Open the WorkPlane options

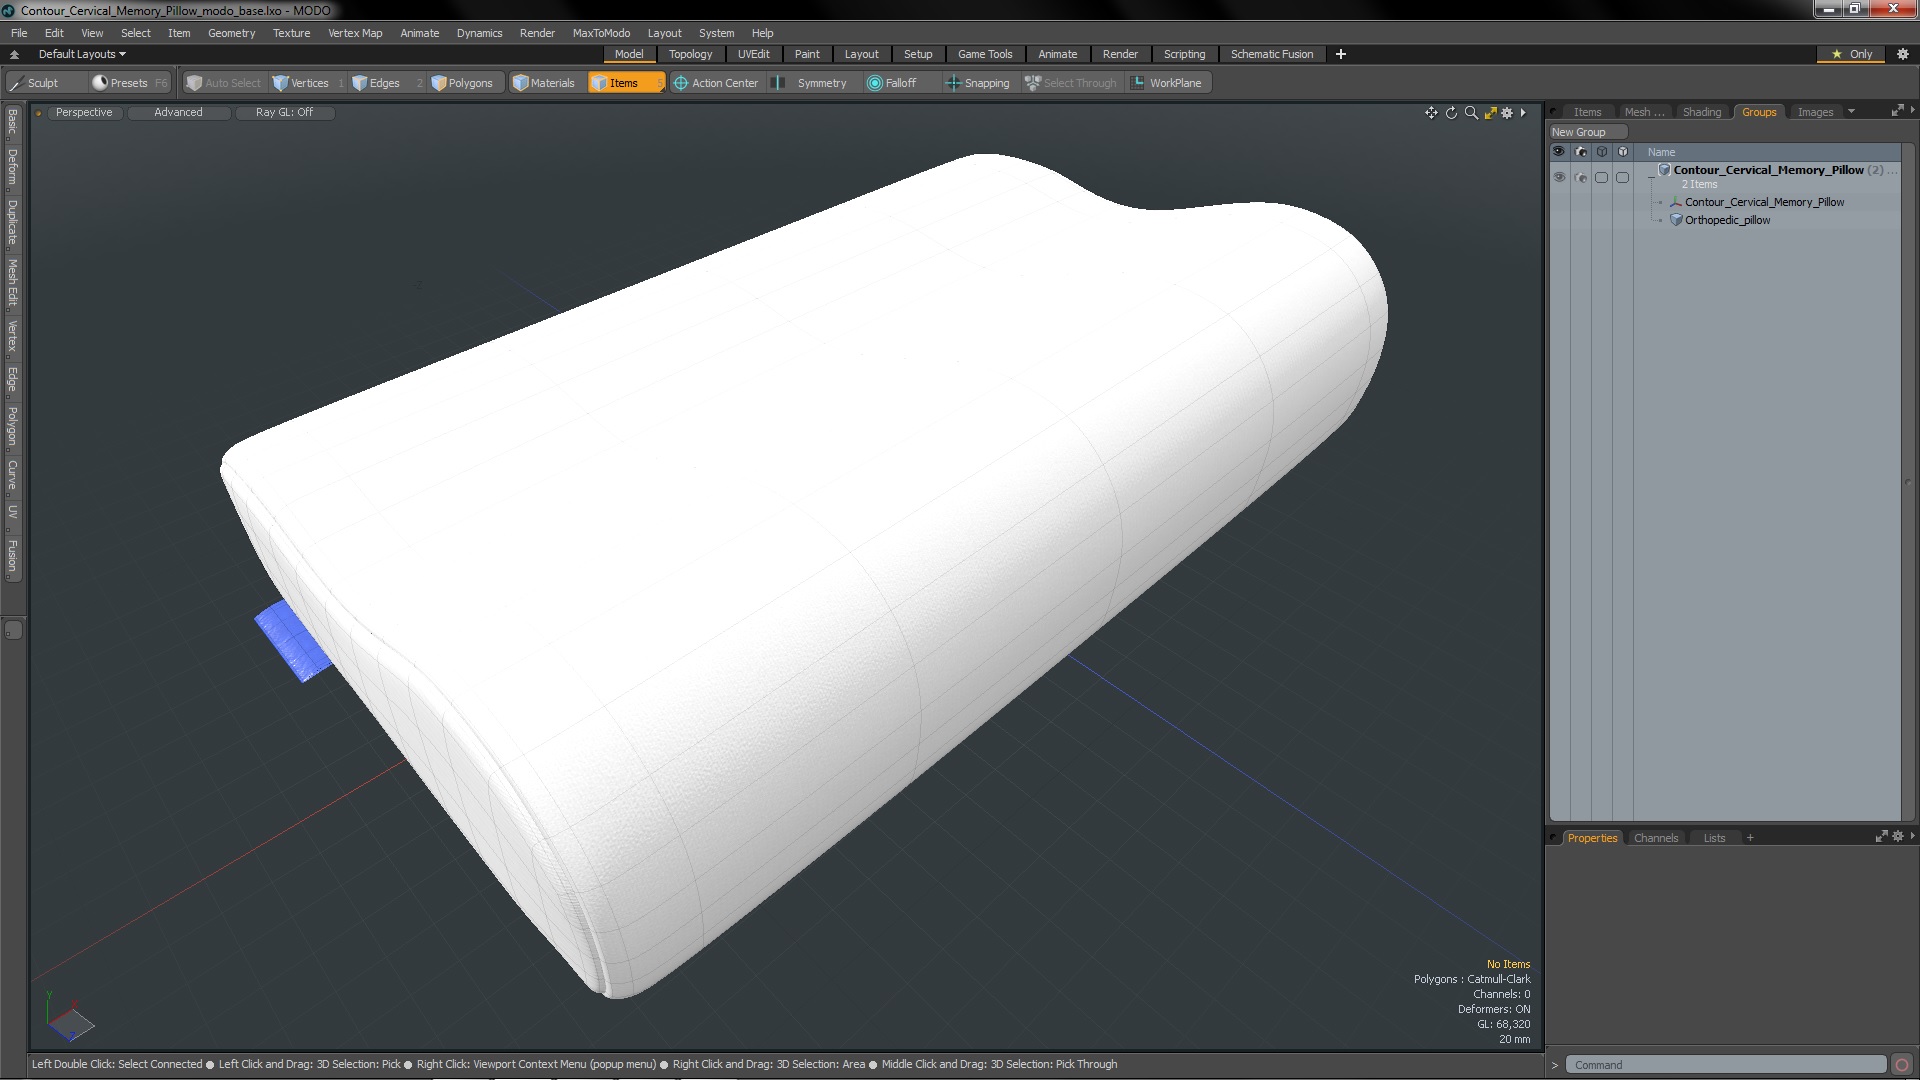[1167, 83]
